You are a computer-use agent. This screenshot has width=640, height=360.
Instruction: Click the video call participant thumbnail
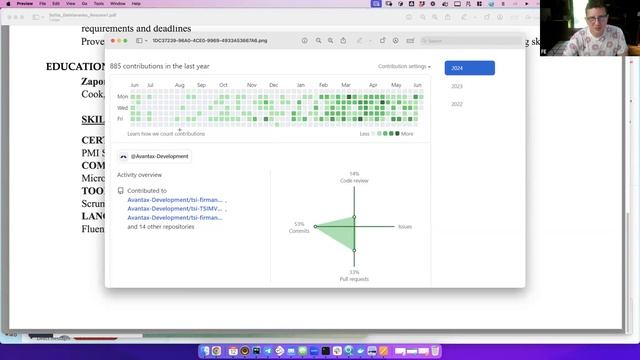point(590,28)
